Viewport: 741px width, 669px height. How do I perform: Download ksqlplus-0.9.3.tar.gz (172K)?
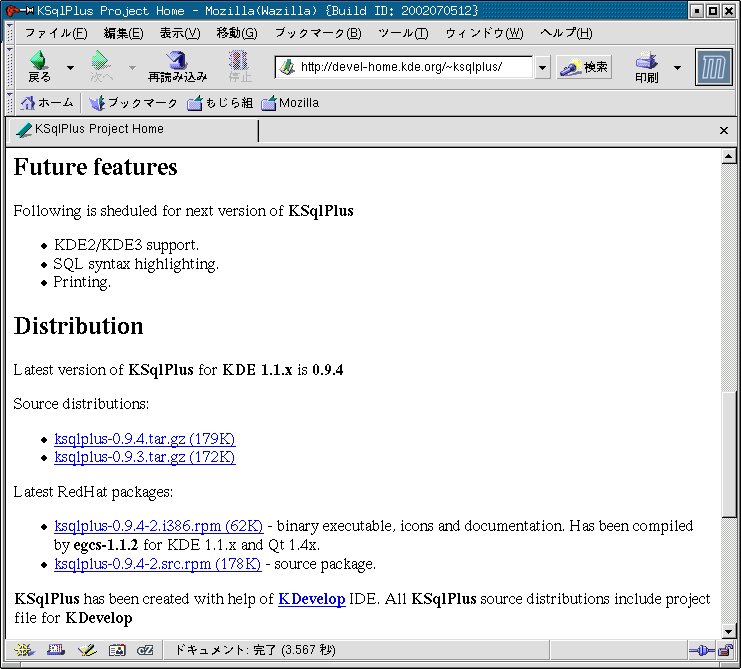tap(145, 457)
